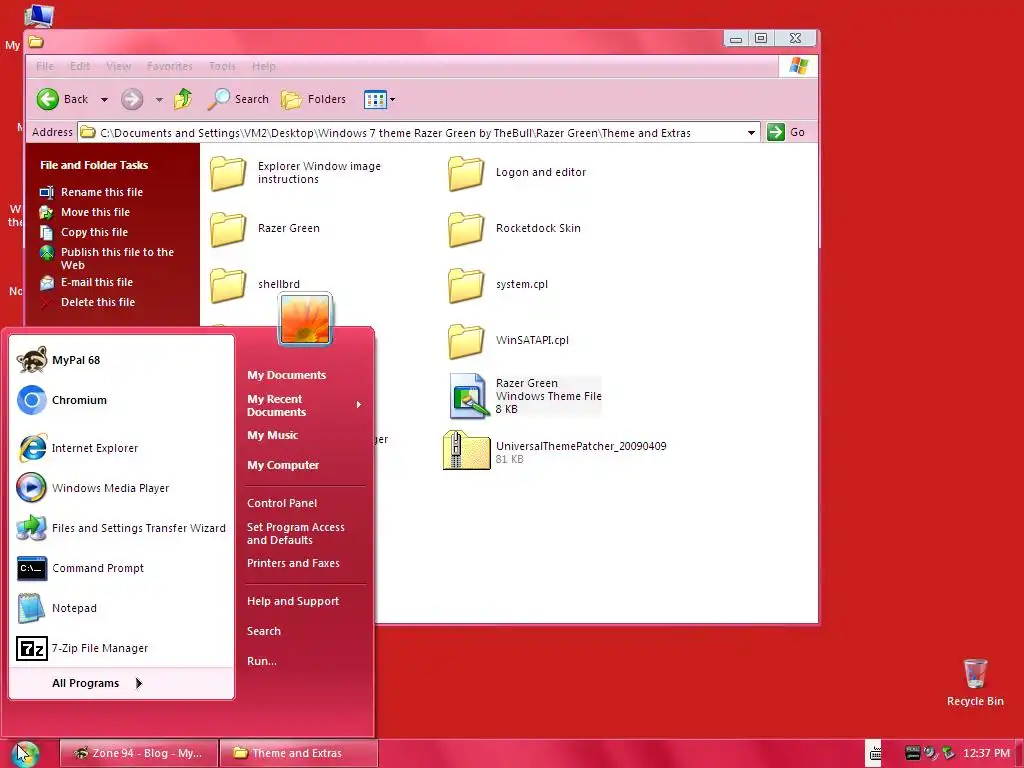
Task: Expand the Address bar dropdown
Action: point(751,133)
